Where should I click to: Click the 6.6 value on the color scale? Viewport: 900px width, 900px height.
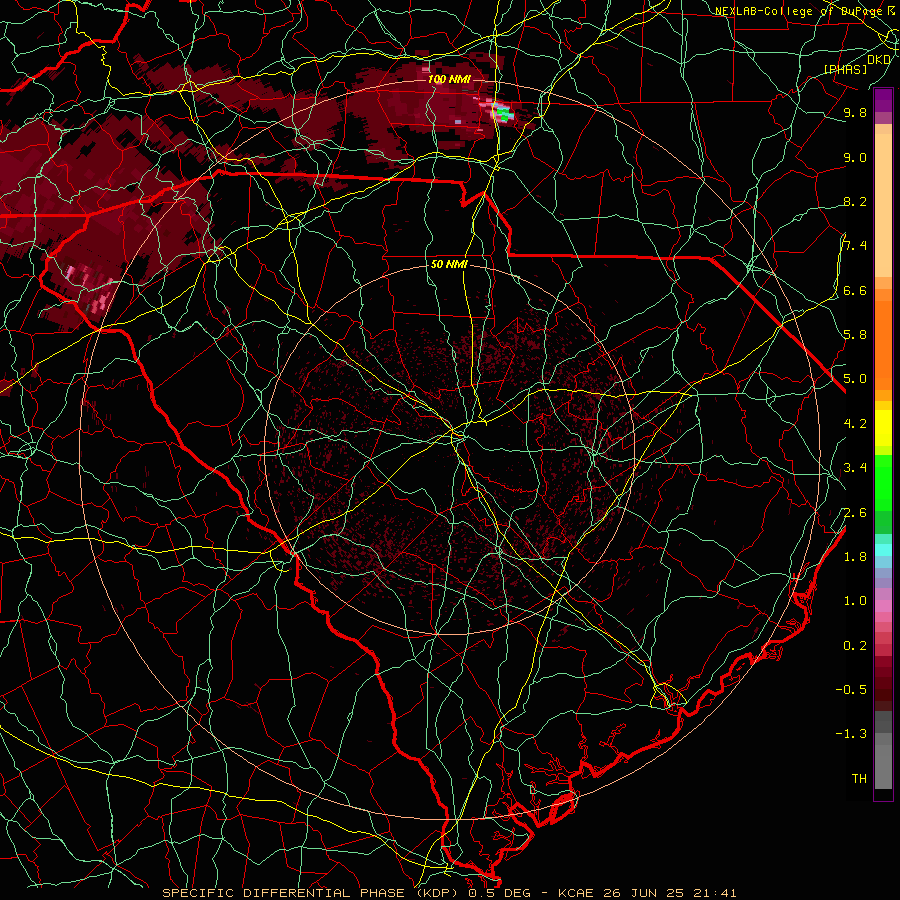855,290
